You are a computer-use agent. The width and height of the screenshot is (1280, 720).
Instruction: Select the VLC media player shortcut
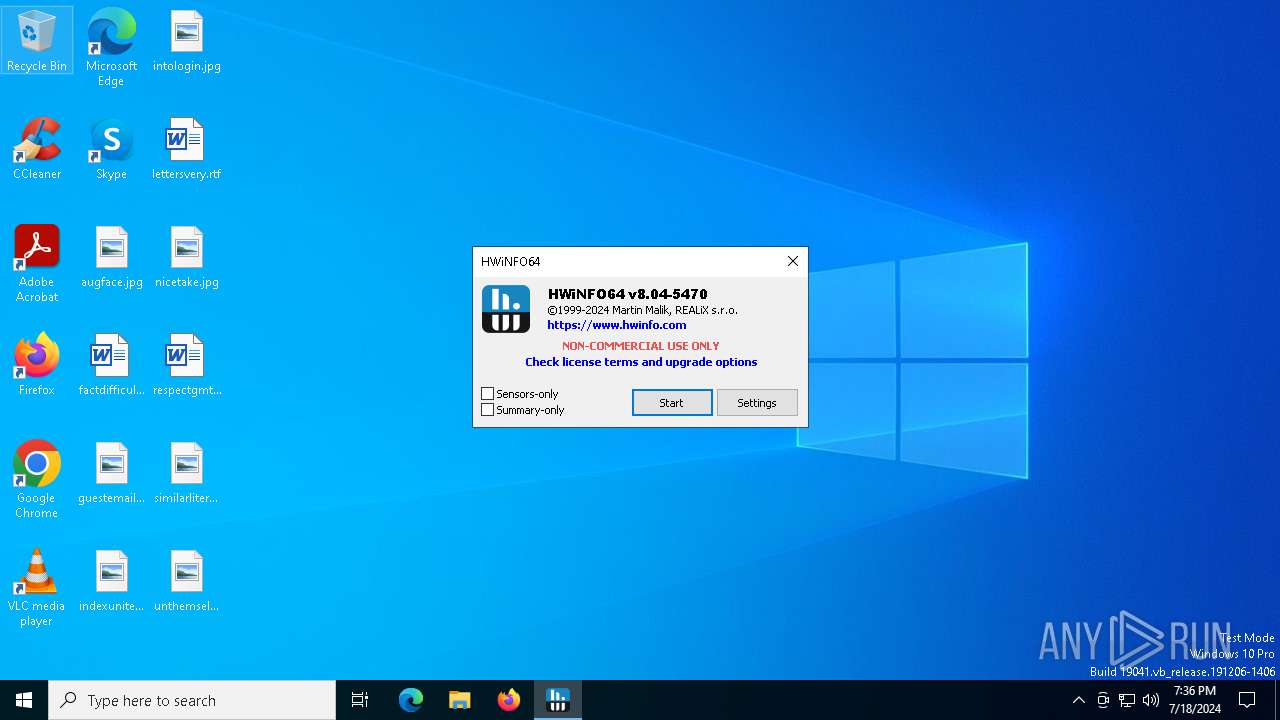(x=37, y=587)
